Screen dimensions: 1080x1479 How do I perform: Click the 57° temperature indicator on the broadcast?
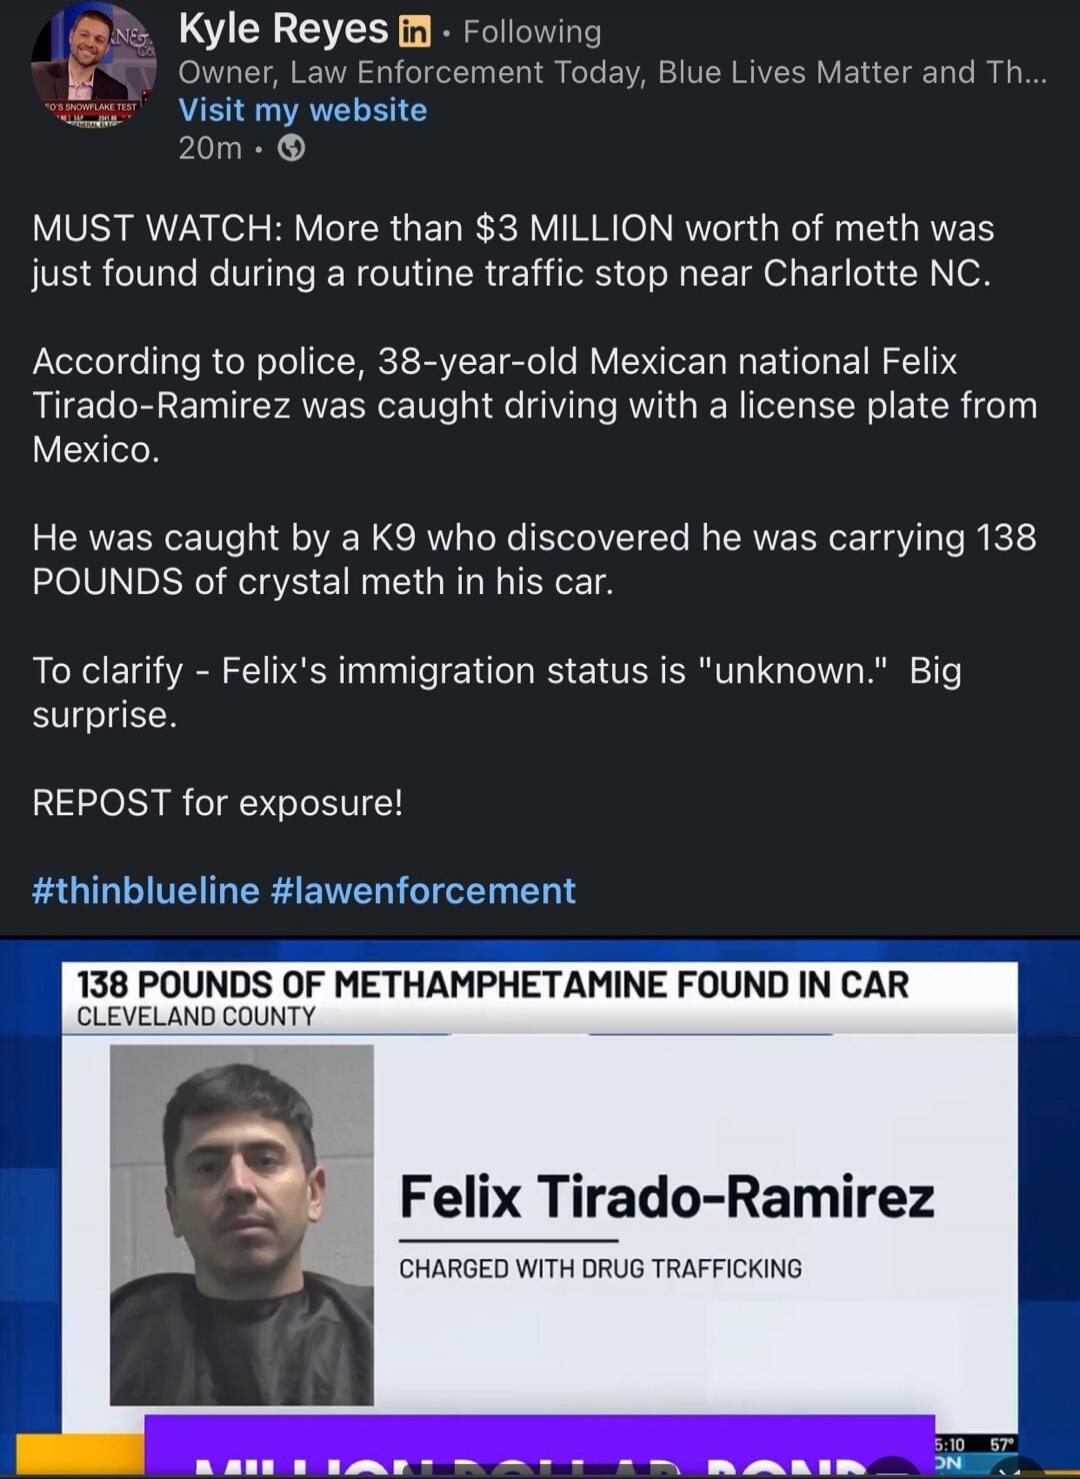point(1000,1444)
